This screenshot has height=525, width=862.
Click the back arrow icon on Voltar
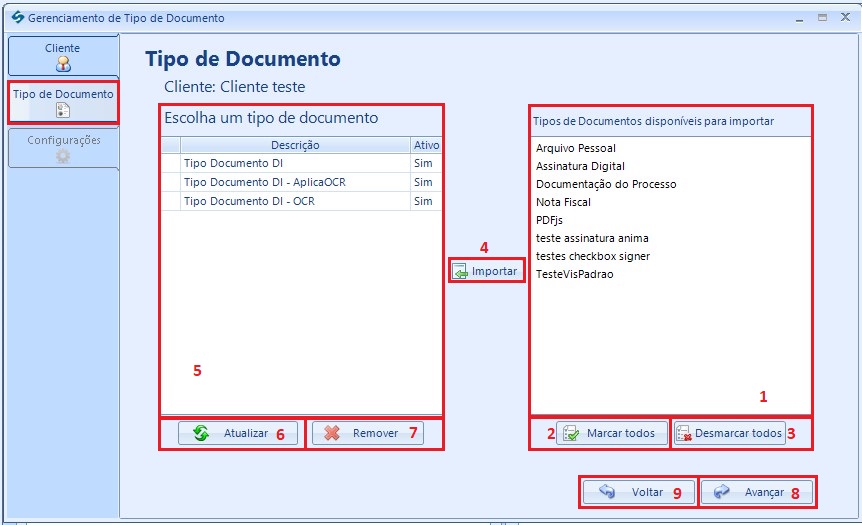[x=607, y=491]
